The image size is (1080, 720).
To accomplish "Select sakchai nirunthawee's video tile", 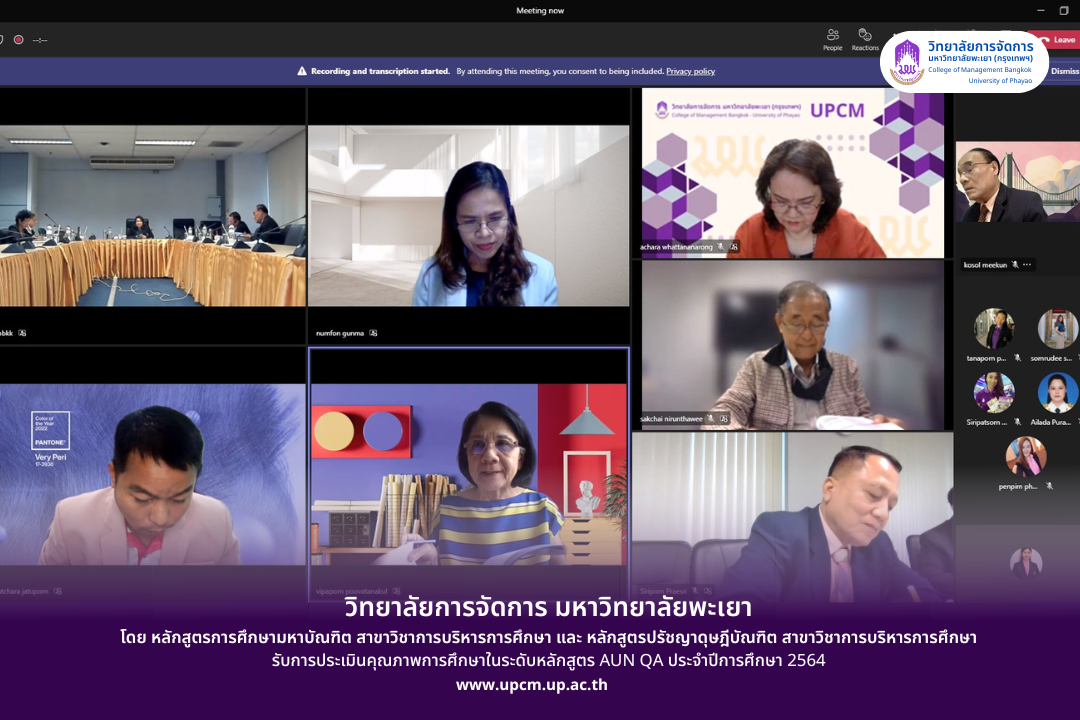I will (793, 344).
